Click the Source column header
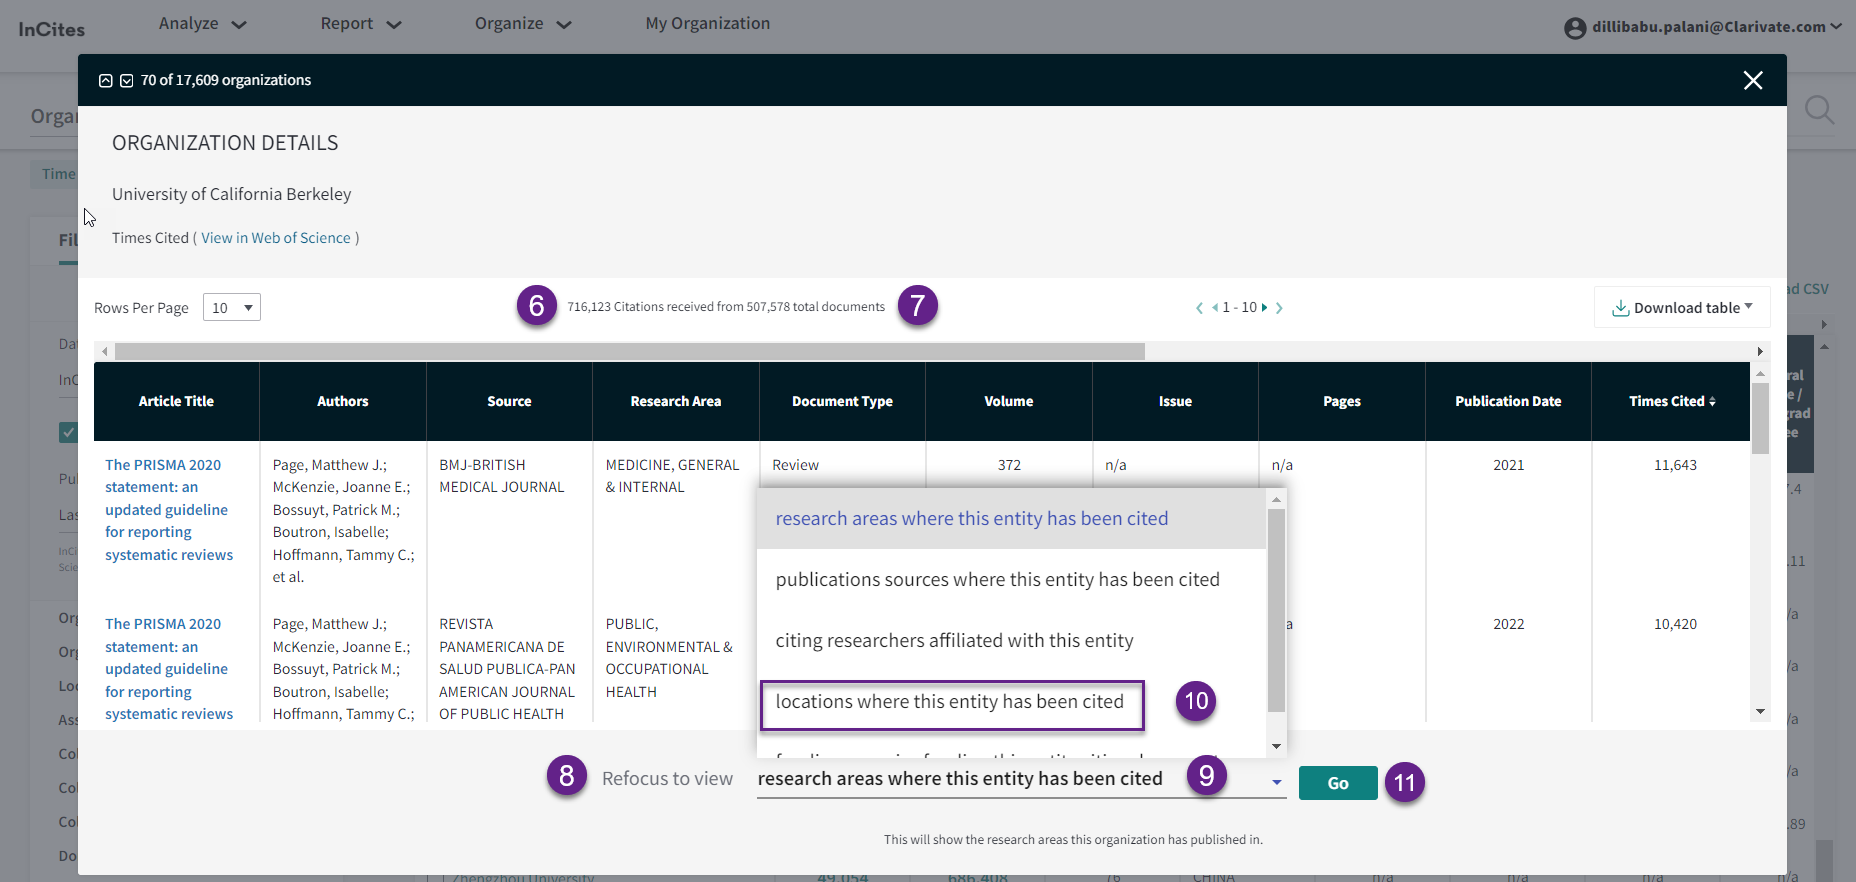 pyautogui.click(x=509, y=401)
